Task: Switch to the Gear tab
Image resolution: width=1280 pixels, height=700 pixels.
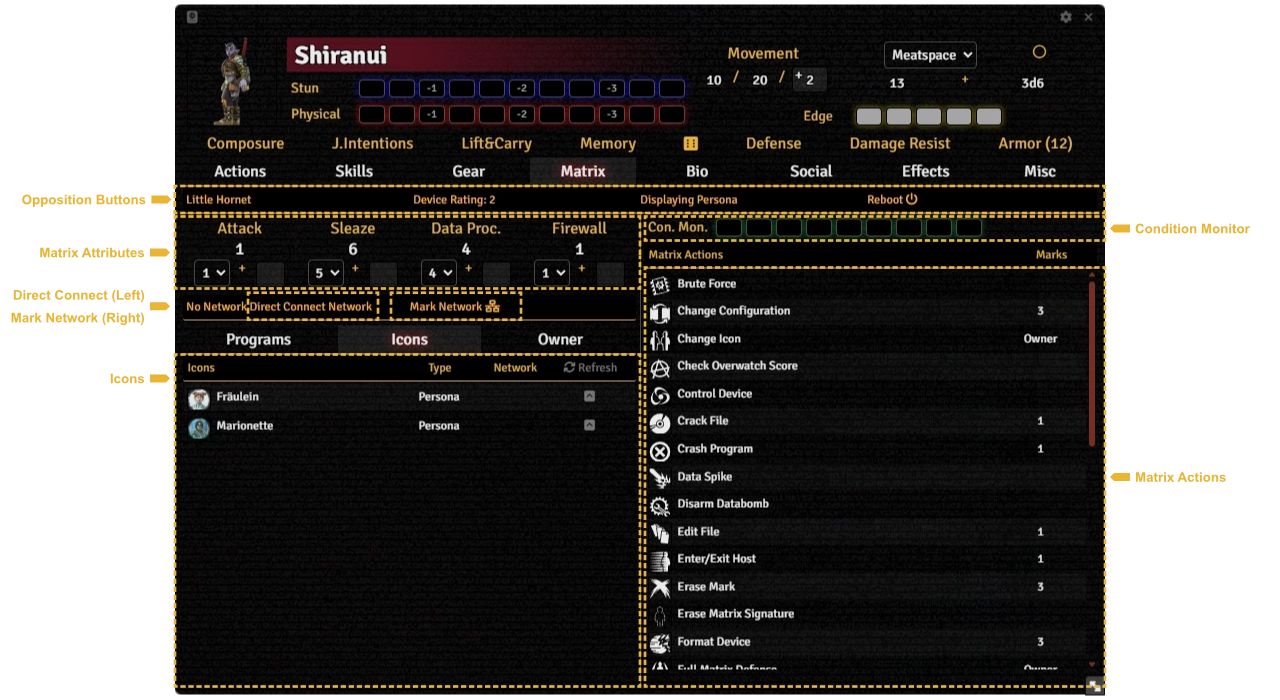Action: 468,171
